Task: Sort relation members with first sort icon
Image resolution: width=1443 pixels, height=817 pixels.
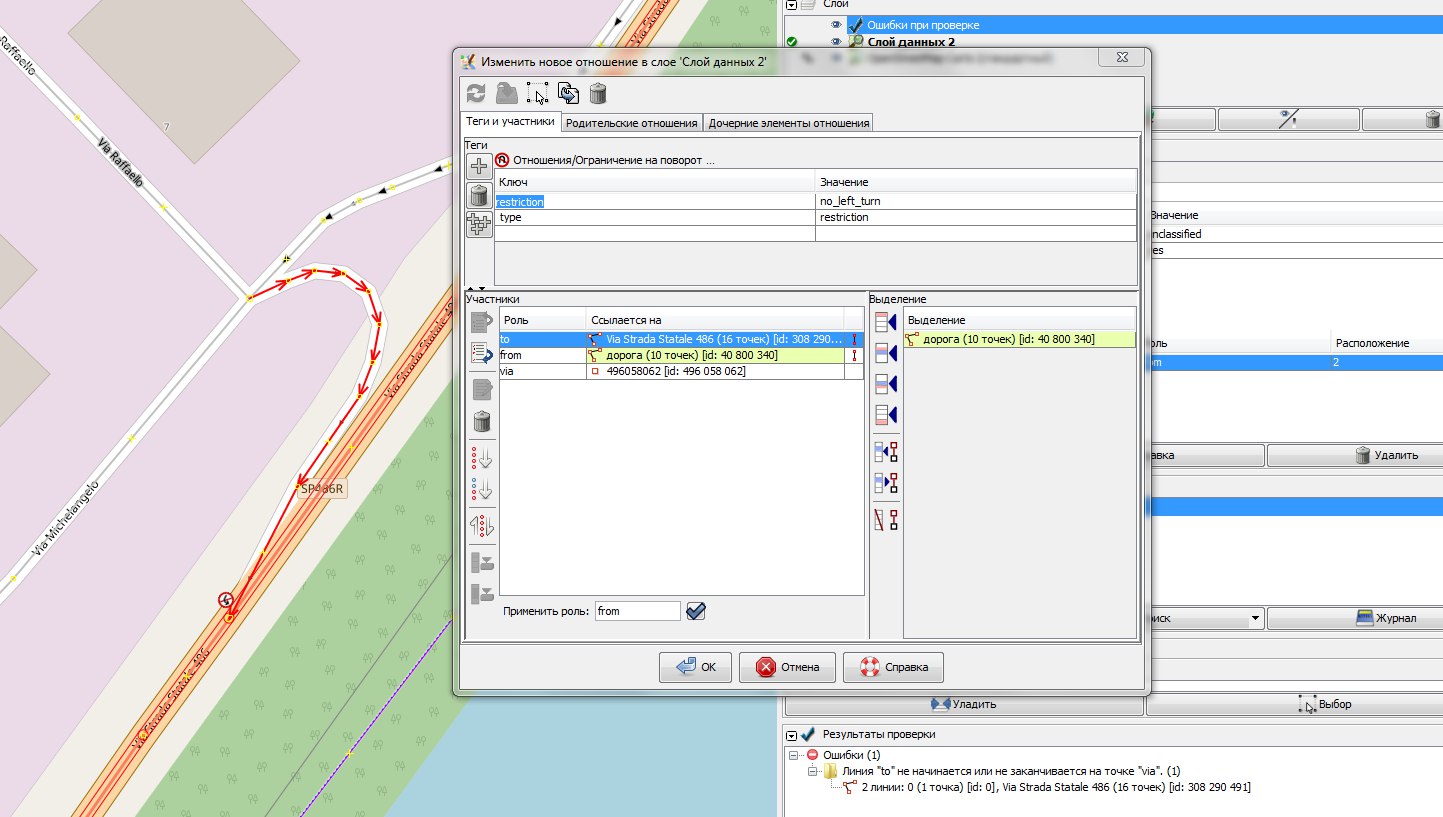Action: click(x=482, y=458)
